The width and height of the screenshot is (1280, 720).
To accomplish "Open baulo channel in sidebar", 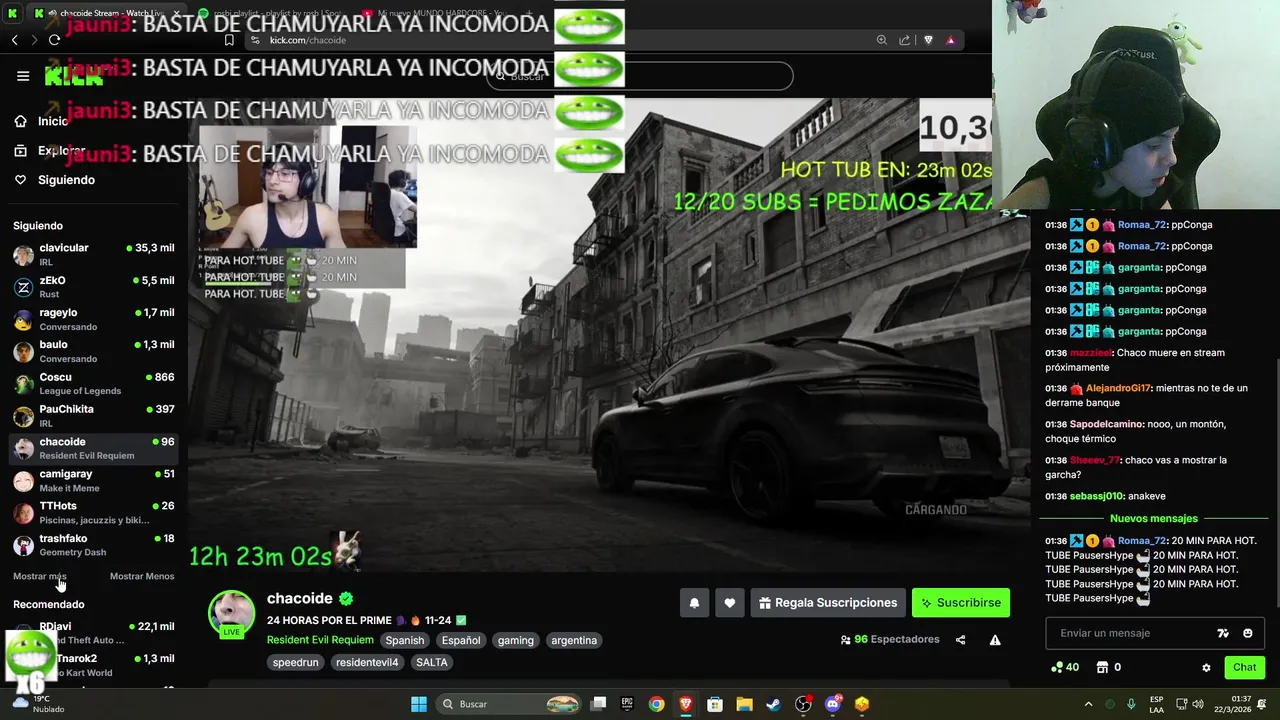I will coord(94,351).
